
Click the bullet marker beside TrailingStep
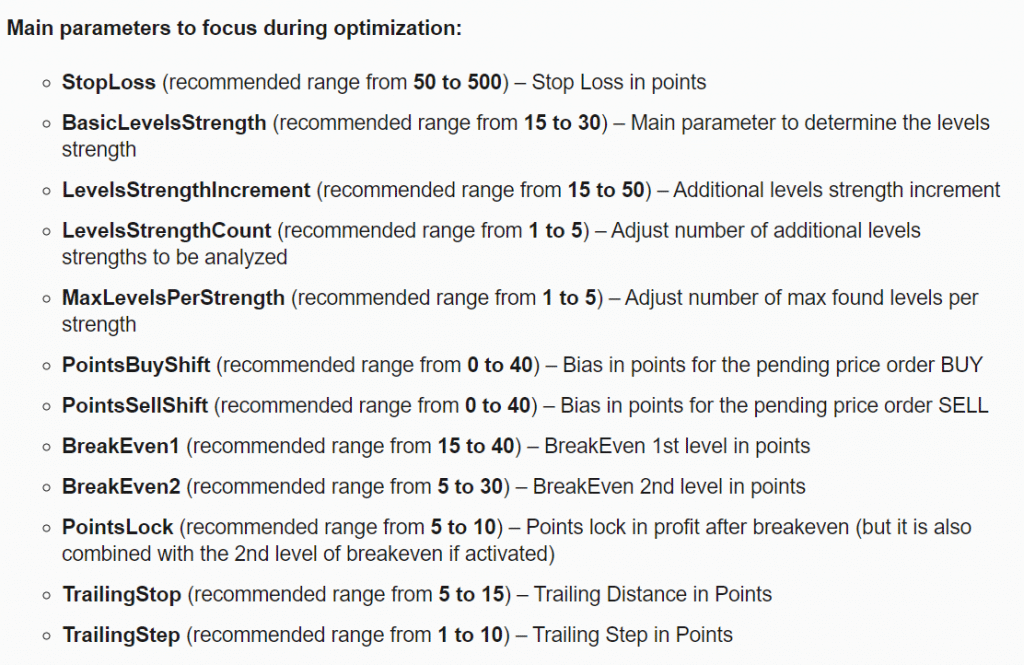47,635
